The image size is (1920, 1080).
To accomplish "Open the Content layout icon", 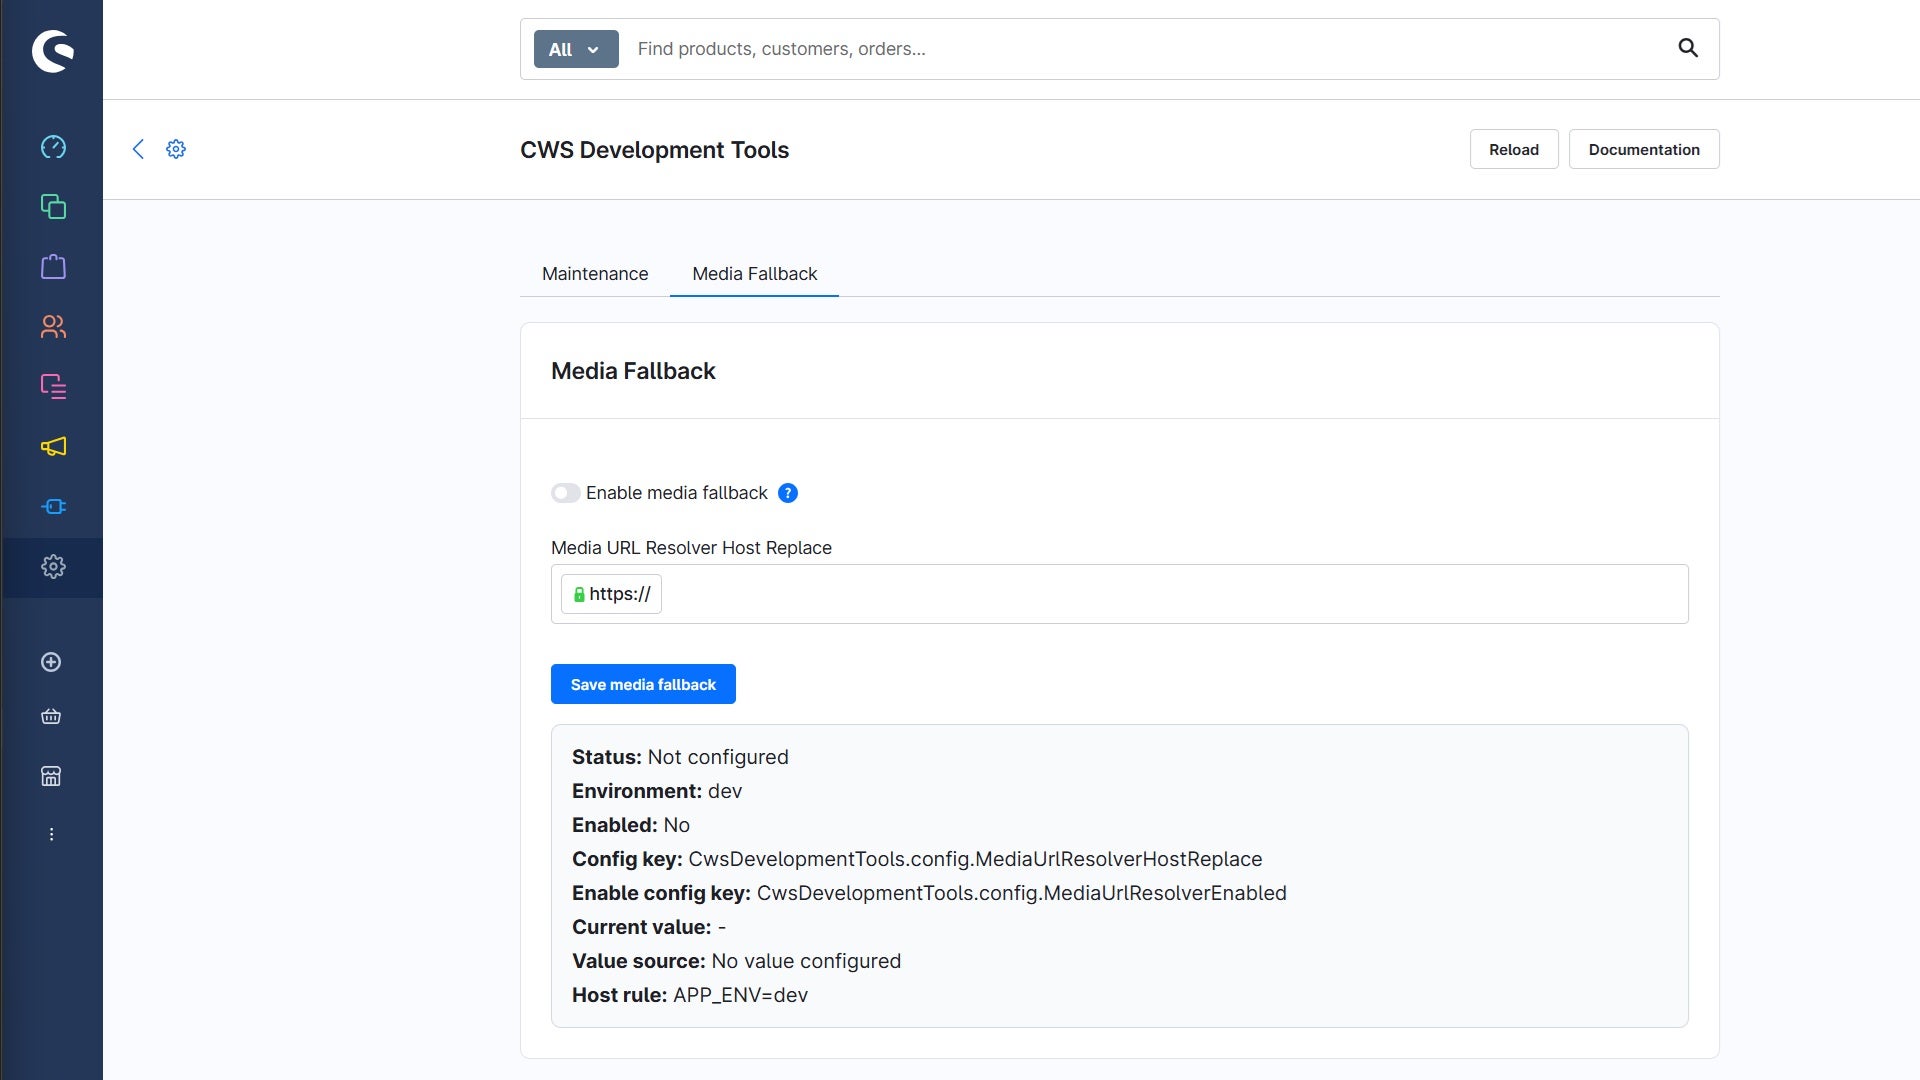I will click(x=53, y=387).
